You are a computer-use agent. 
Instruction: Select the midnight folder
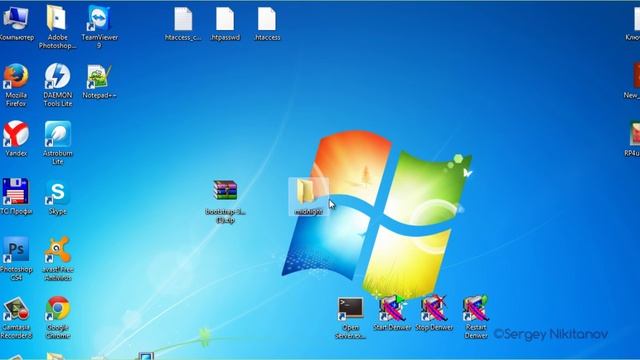[x=308, y=197]
